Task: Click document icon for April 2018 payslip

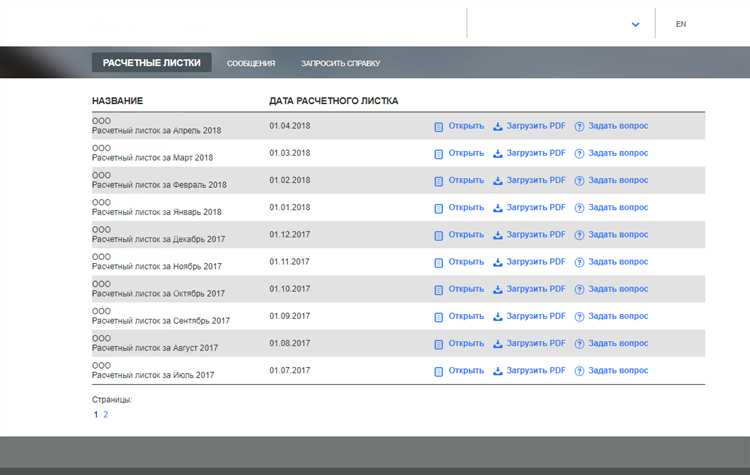Action: [438, 127]
